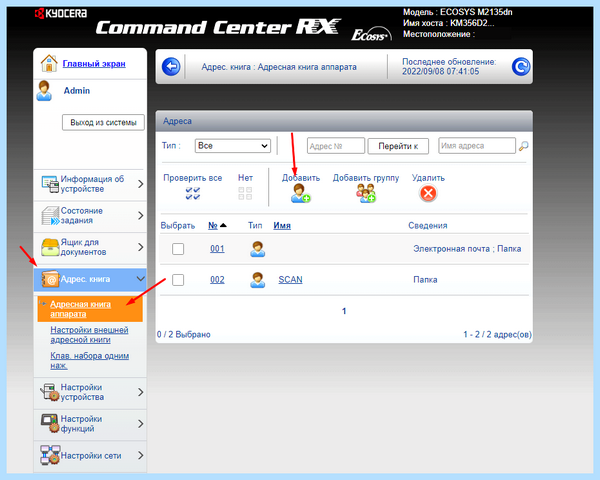Image resolution: width=600 pixels, height=480 pixels.
Task: Collapse Адрес. книга chevron
Action: point(140,279)
